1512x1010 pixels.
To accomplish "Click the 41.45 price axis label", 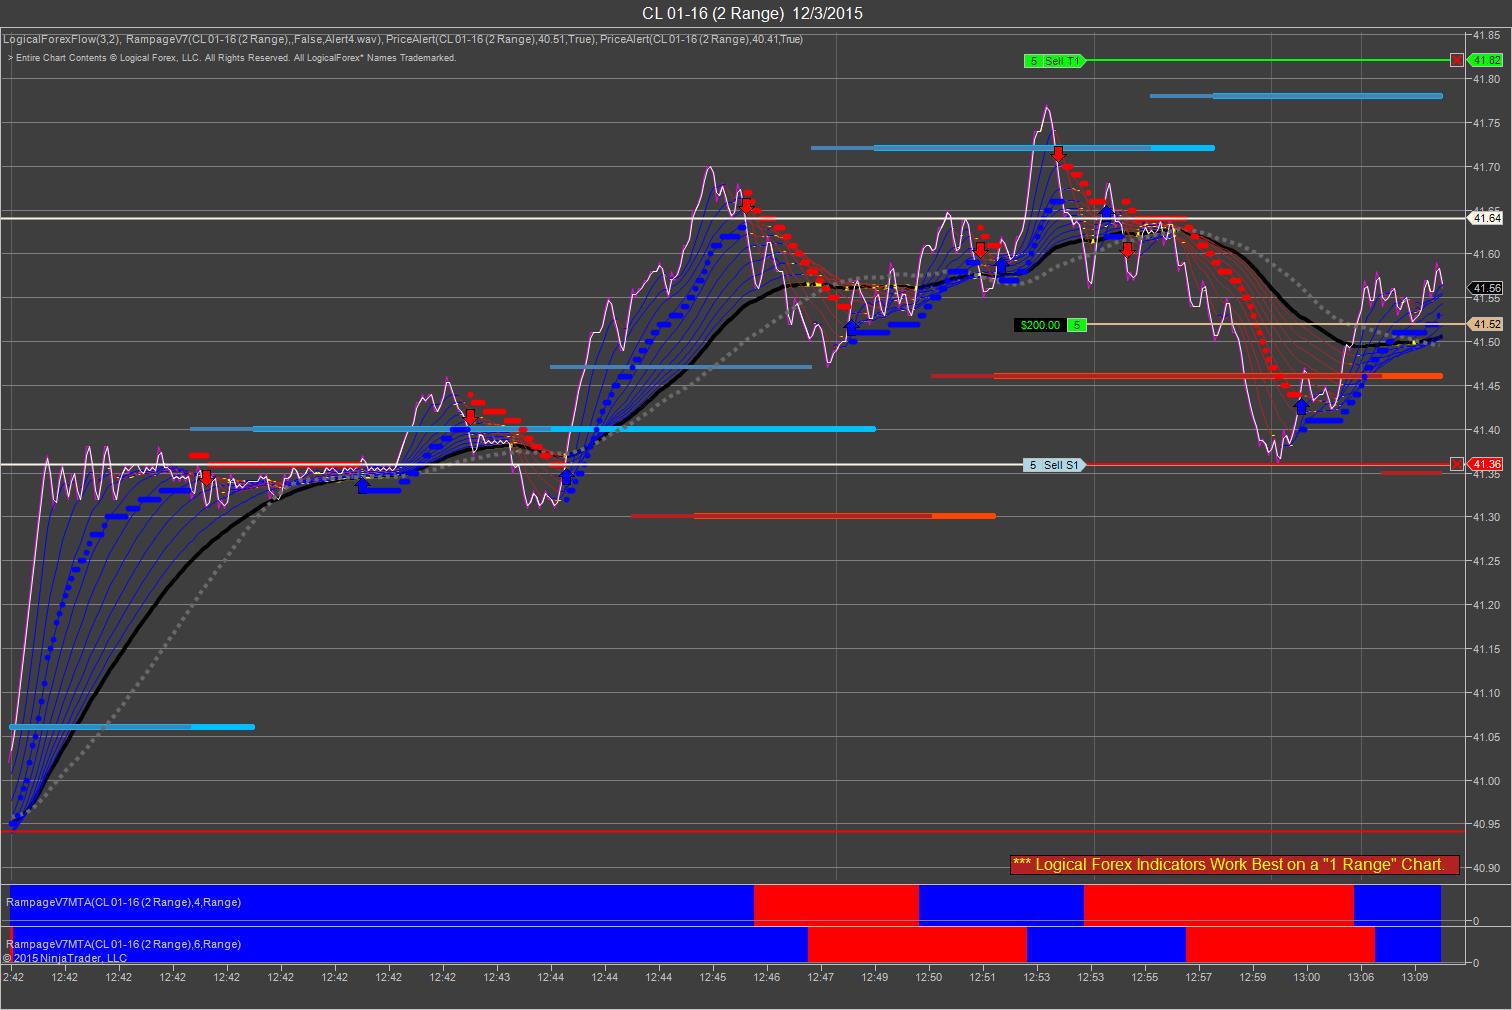I will point(1486,386).
